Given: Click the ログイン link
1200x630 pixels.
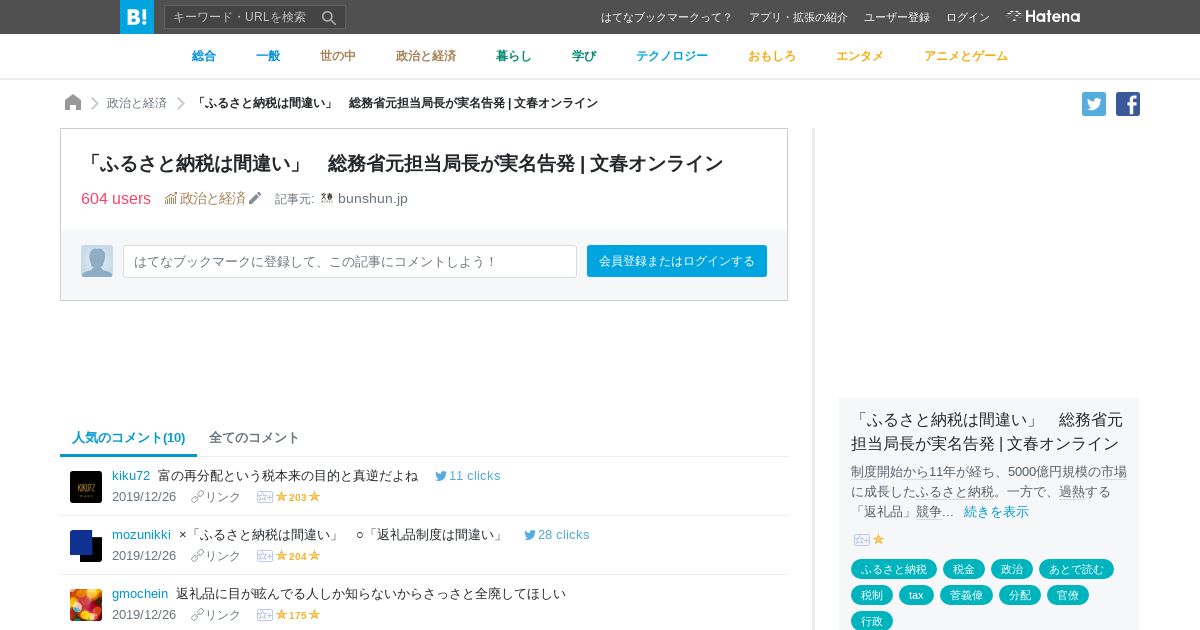Looking at the screenshot, I should [x=968, y=17].
